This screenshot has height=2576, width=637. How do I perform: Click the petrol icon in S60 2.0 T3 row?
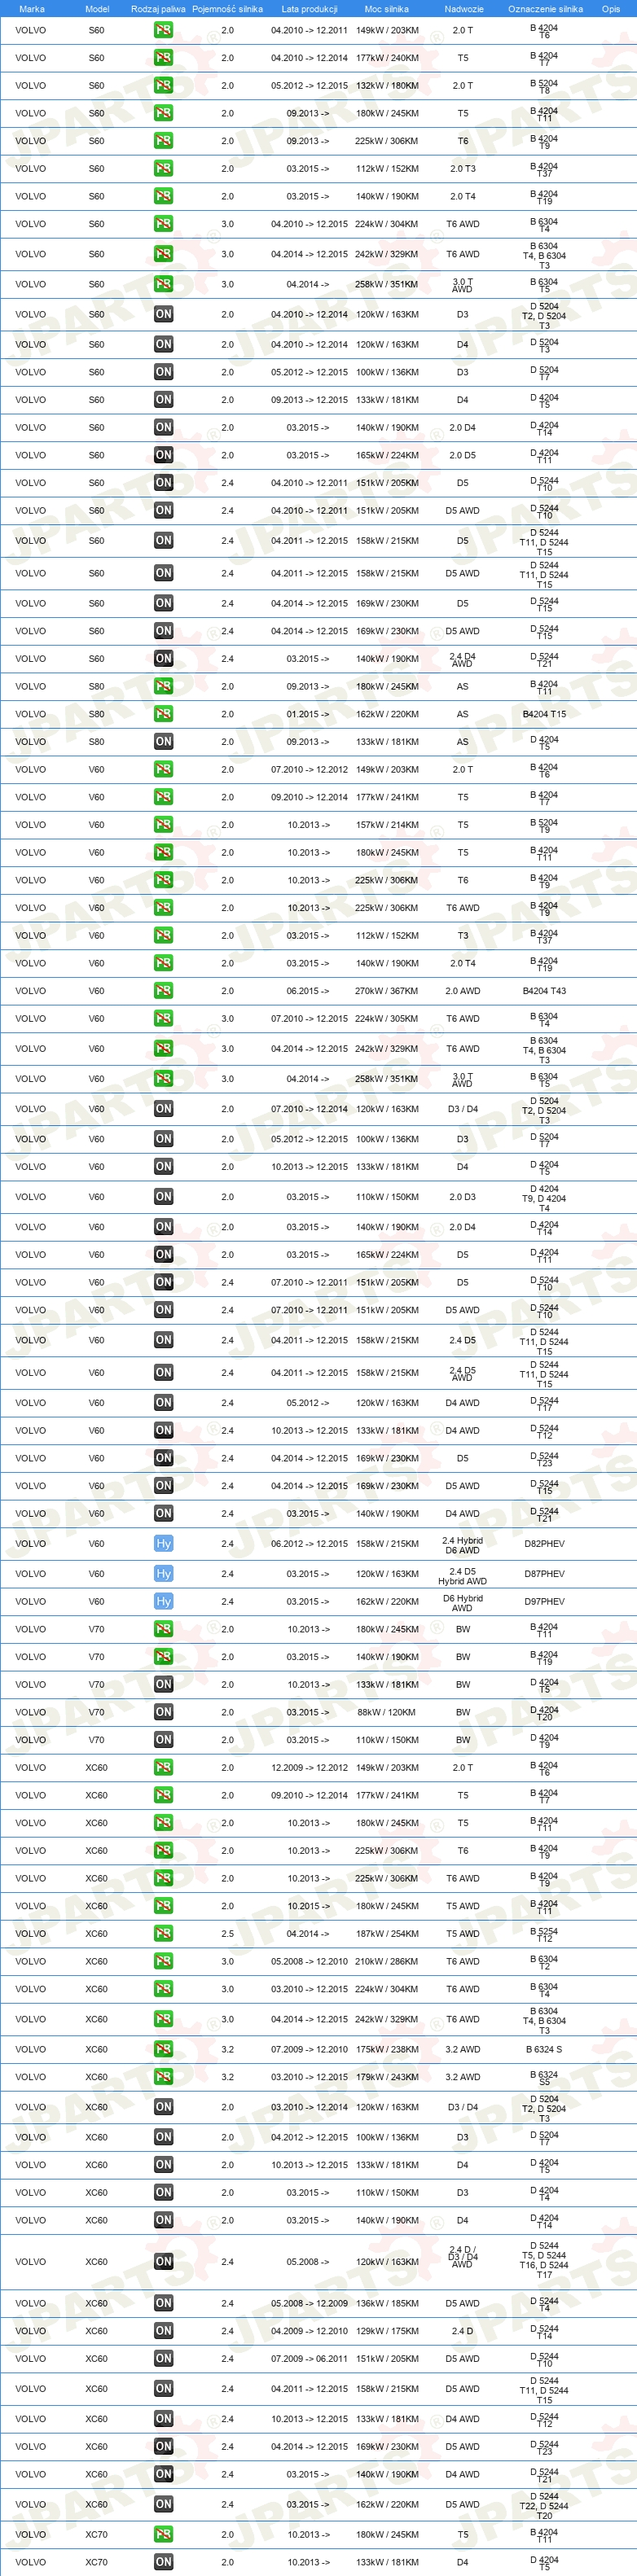click(x=163, y=169)
